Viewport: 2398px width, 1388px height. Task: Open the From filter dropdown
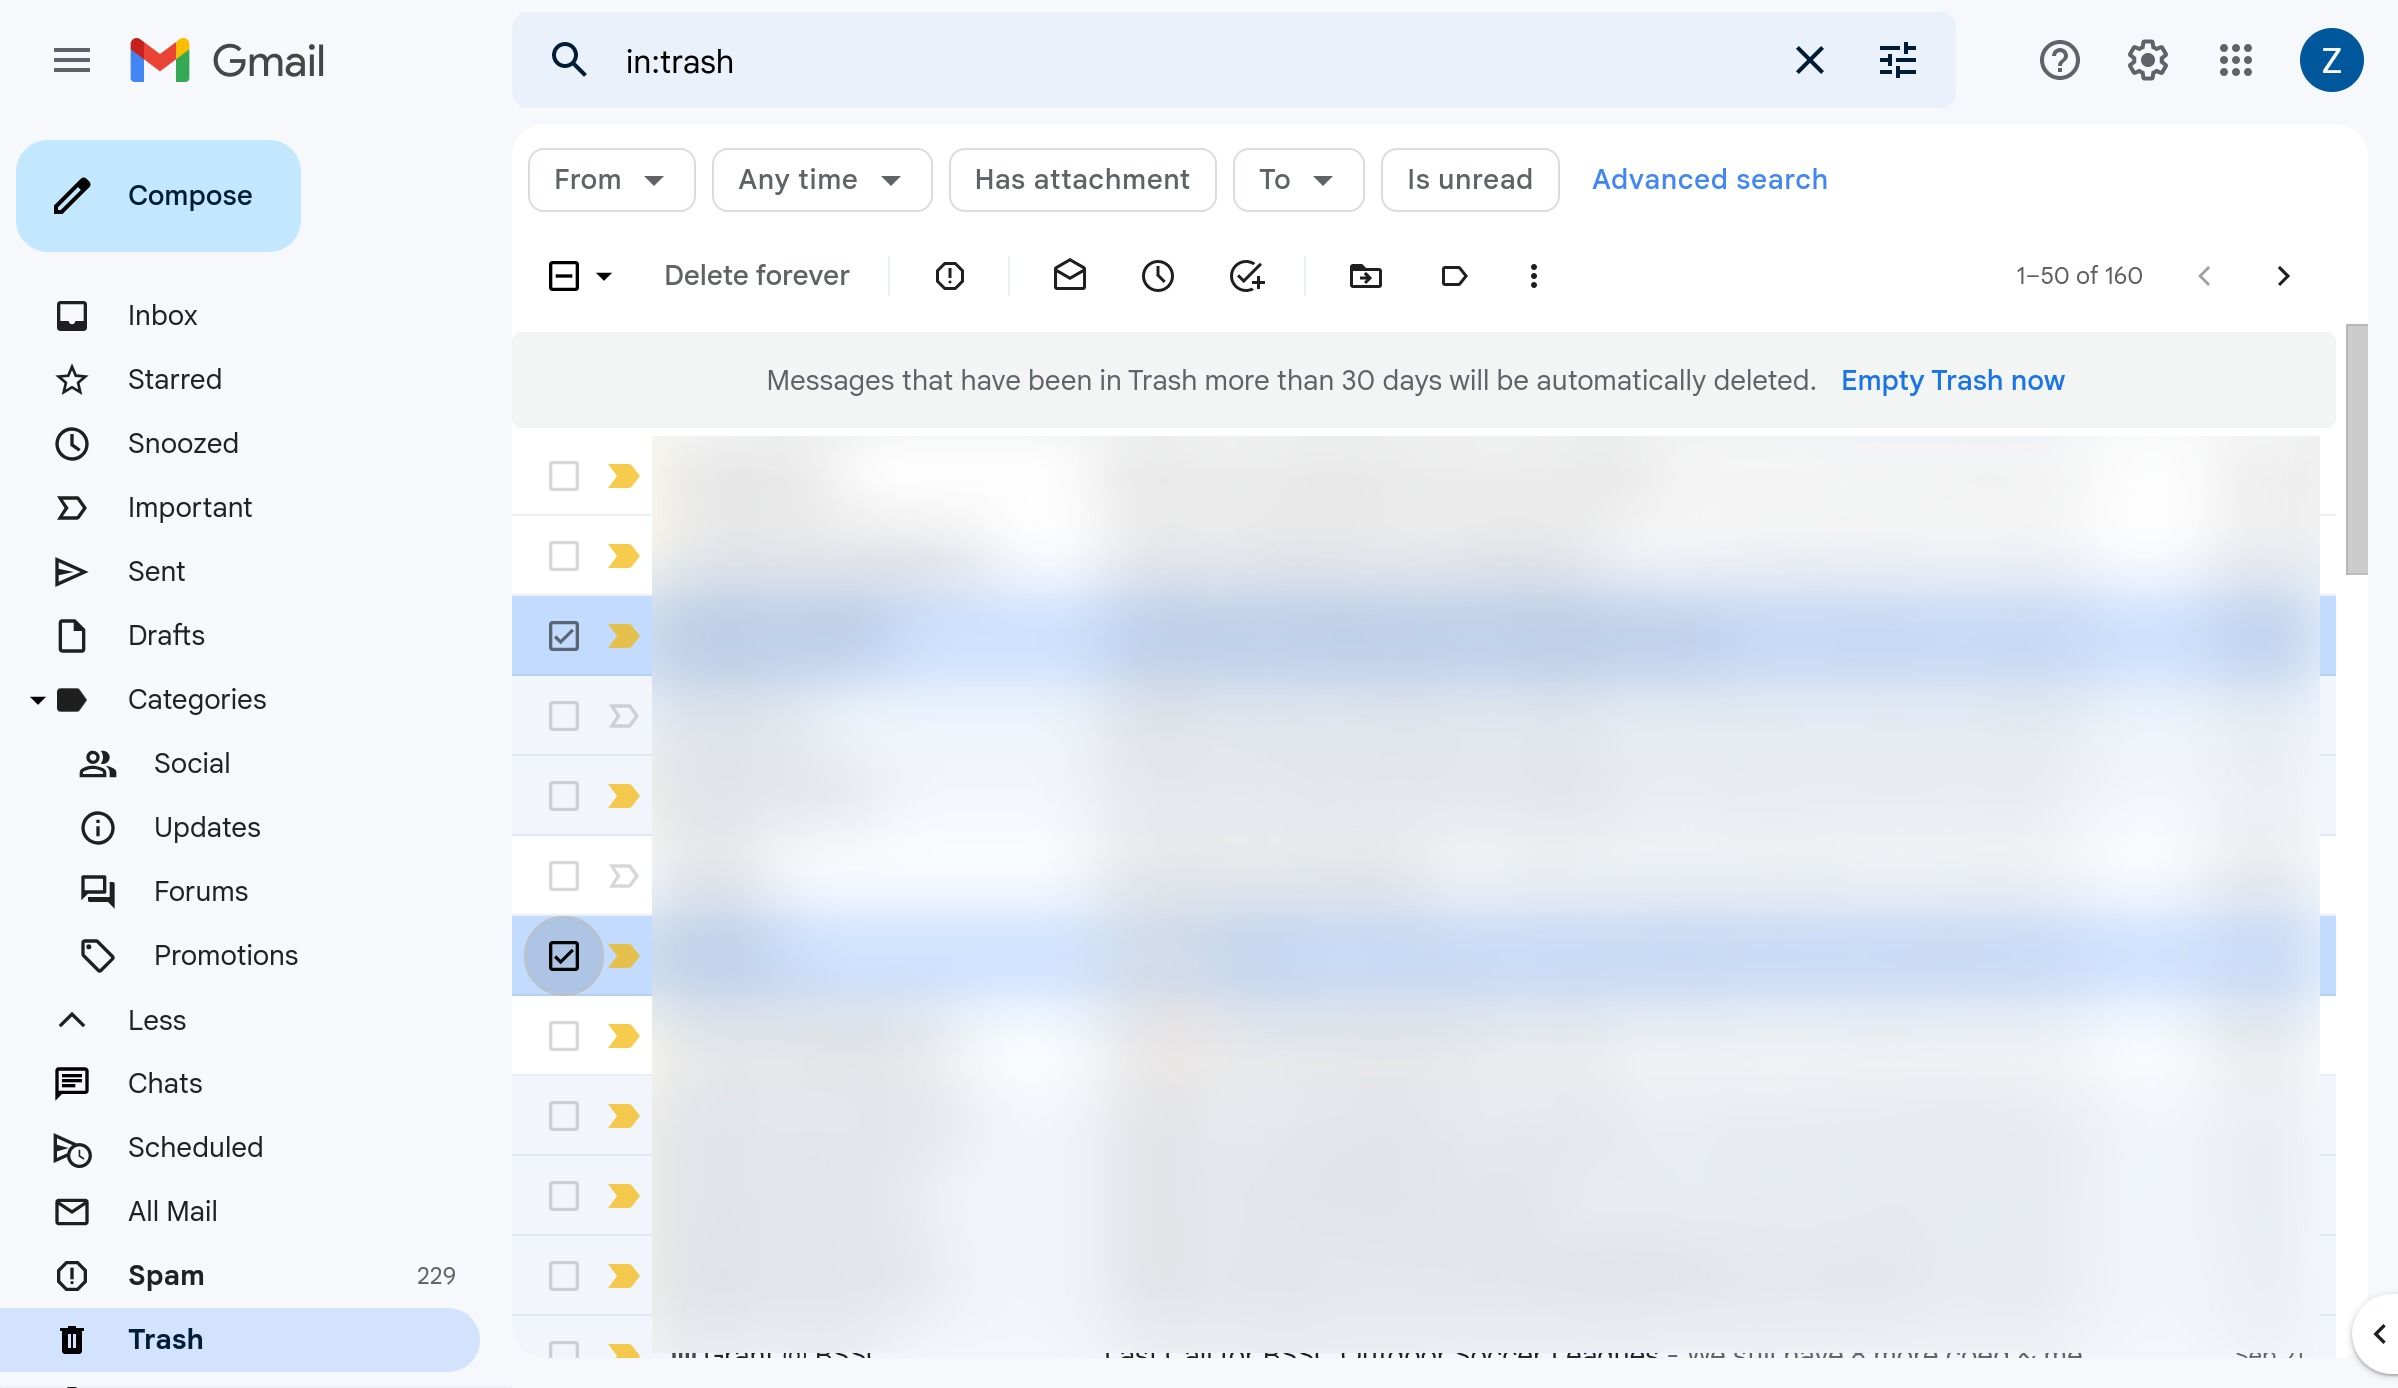pos(611,180)
